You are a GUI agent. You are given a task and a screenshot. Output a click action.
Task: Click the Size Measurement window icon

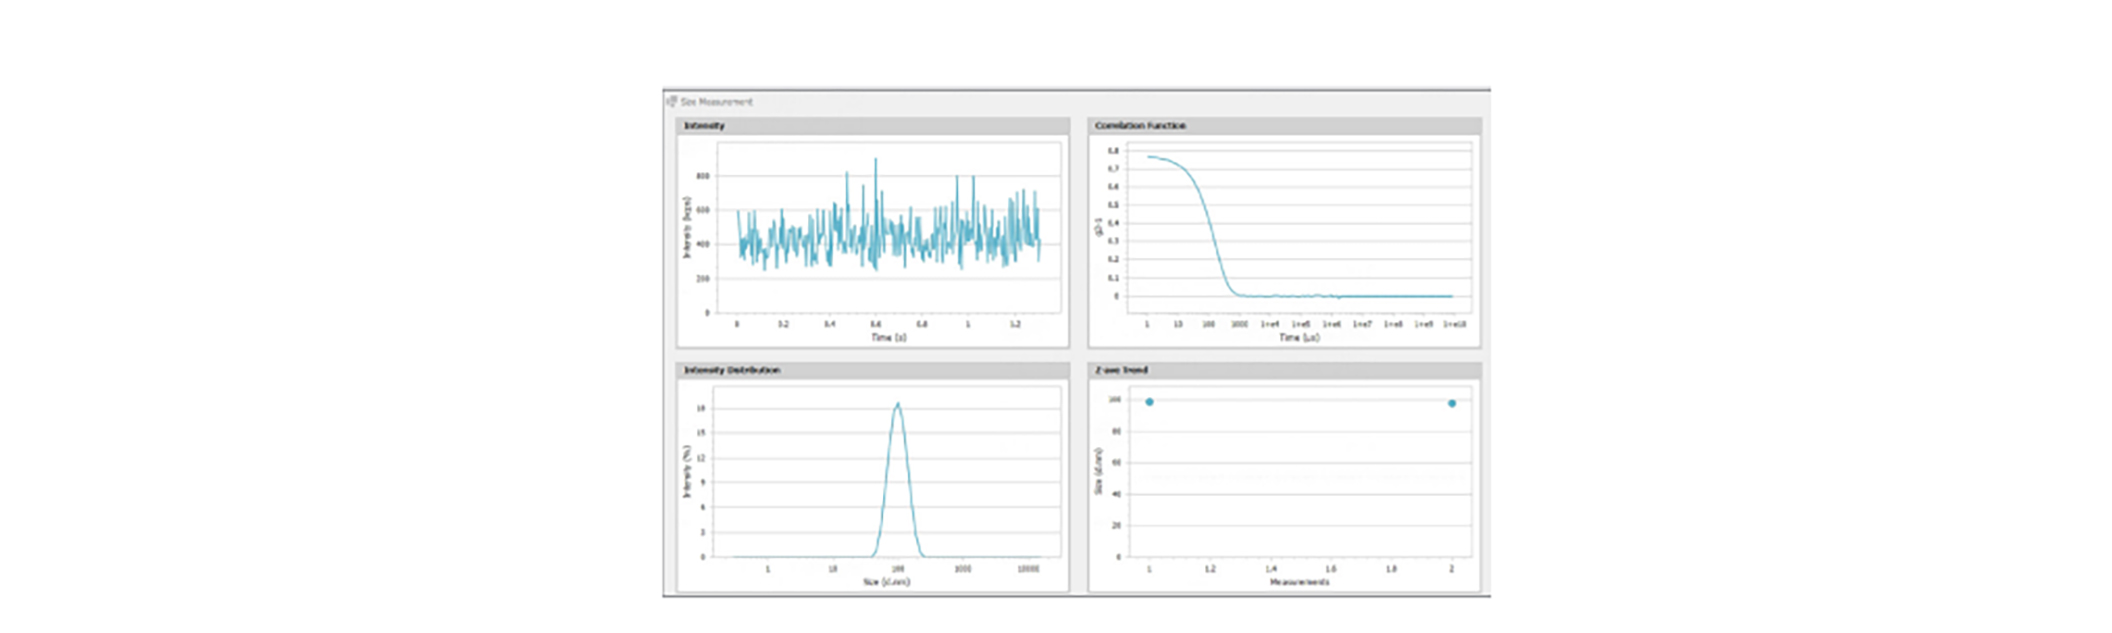tap(672, 102)
